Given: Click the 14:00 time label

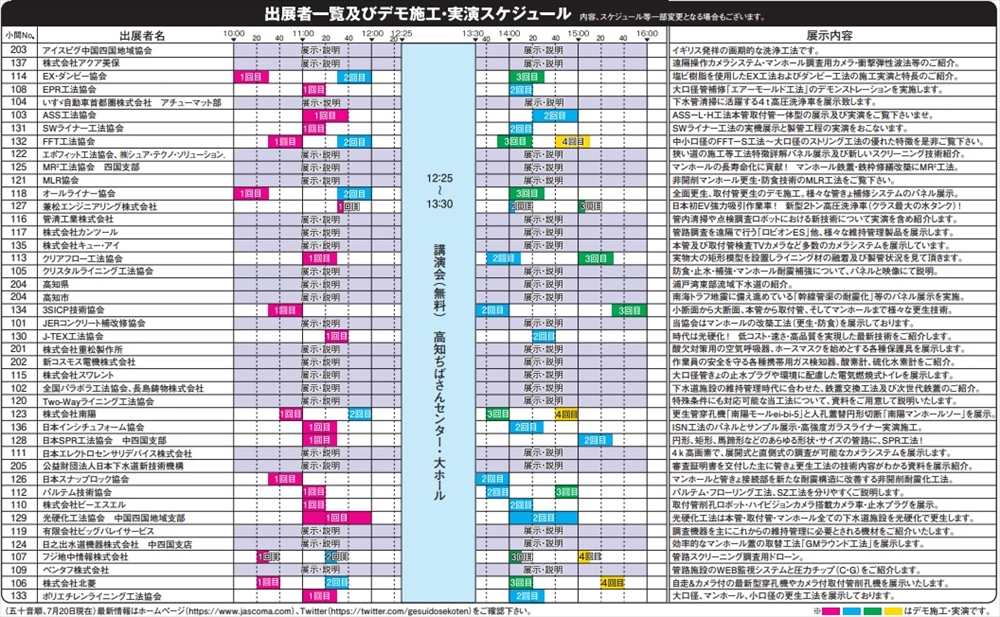Looking at the screenshot, I should coord(510,33).
